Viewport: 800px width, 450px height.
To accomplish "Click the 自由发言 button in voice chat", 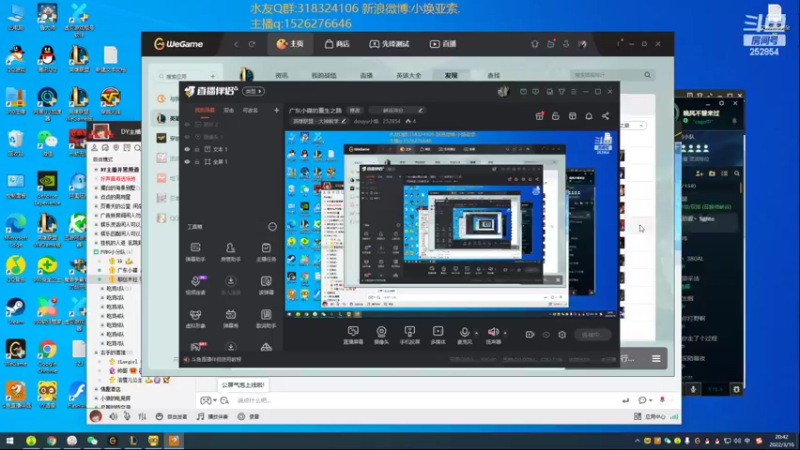I will click(171, 417).
